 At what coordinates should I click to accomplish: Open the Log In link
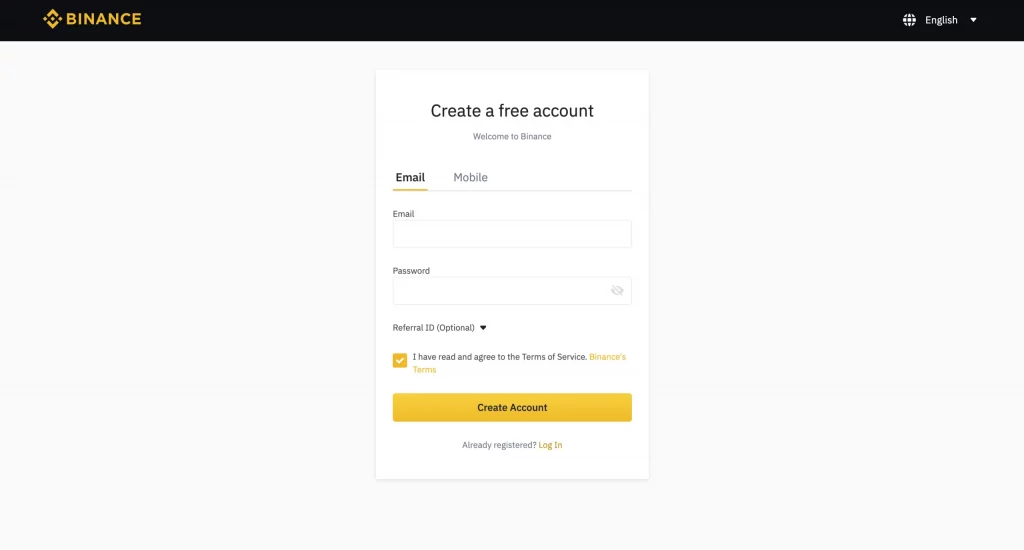coord(550,445)
